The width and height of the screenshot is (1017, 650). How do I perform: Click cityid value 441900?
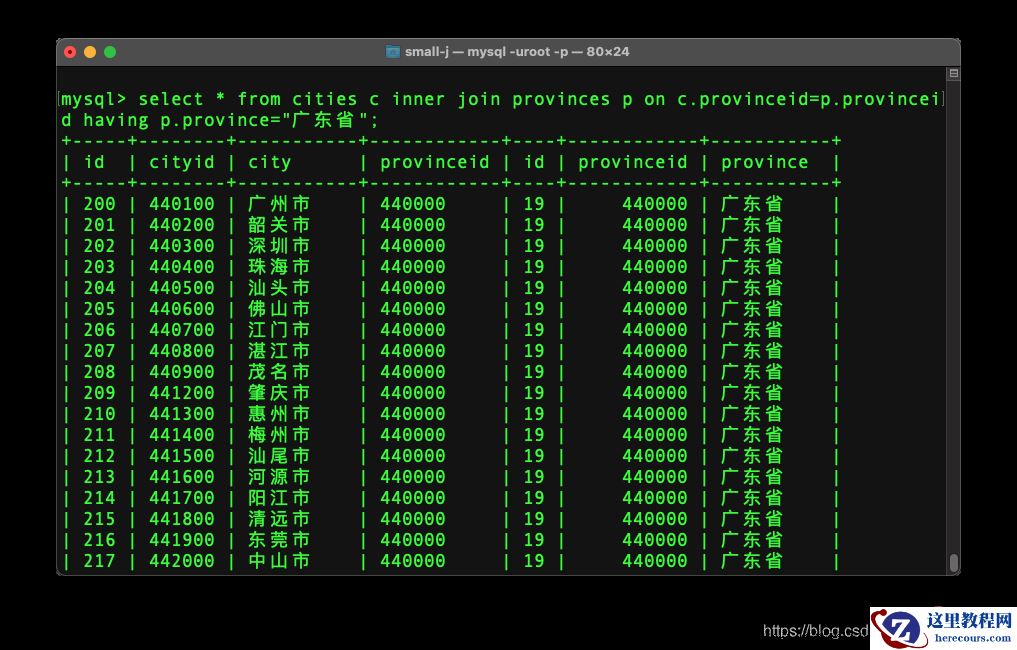click(x=182, y=540)
